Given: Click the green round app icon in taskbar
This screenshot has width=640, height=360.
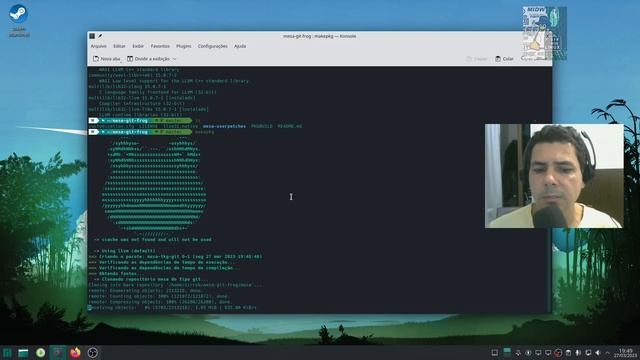Looking at the screenshot, I should coord(40,352).
